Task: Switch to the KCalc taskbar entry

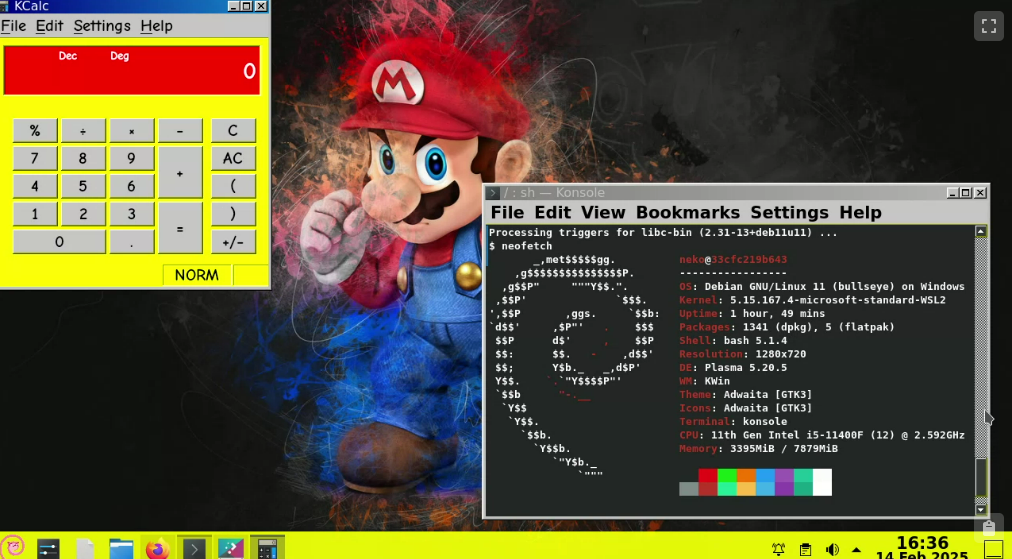Action: point(267,548)
